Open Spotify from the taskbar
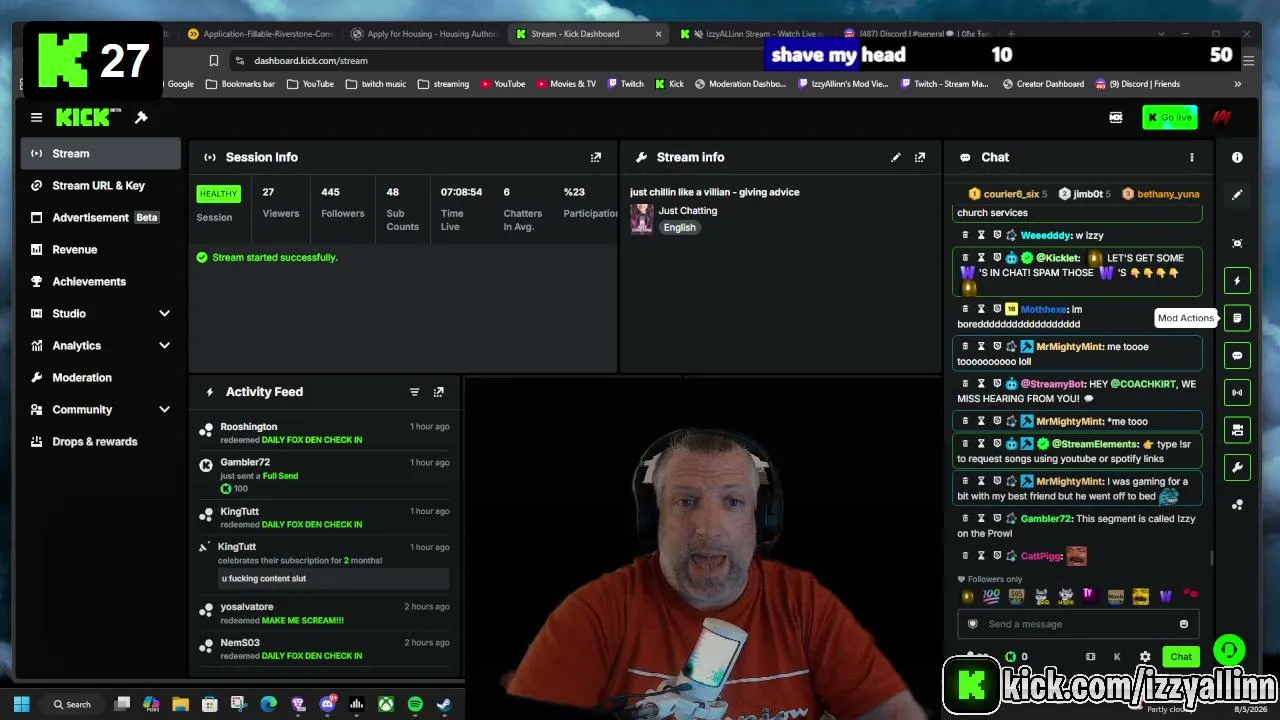 (415, 704)
